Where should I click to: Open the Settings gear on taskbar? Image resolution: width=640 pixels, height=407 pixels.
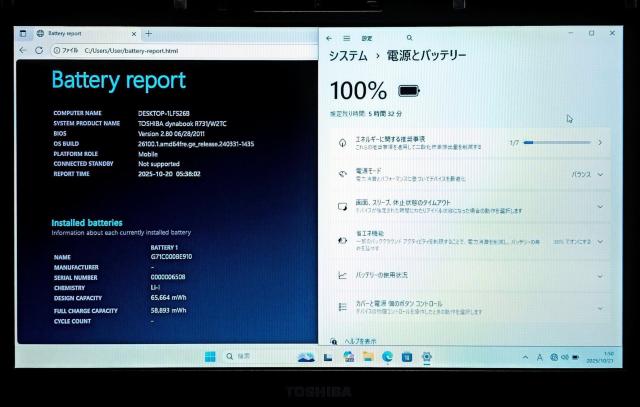427,357
